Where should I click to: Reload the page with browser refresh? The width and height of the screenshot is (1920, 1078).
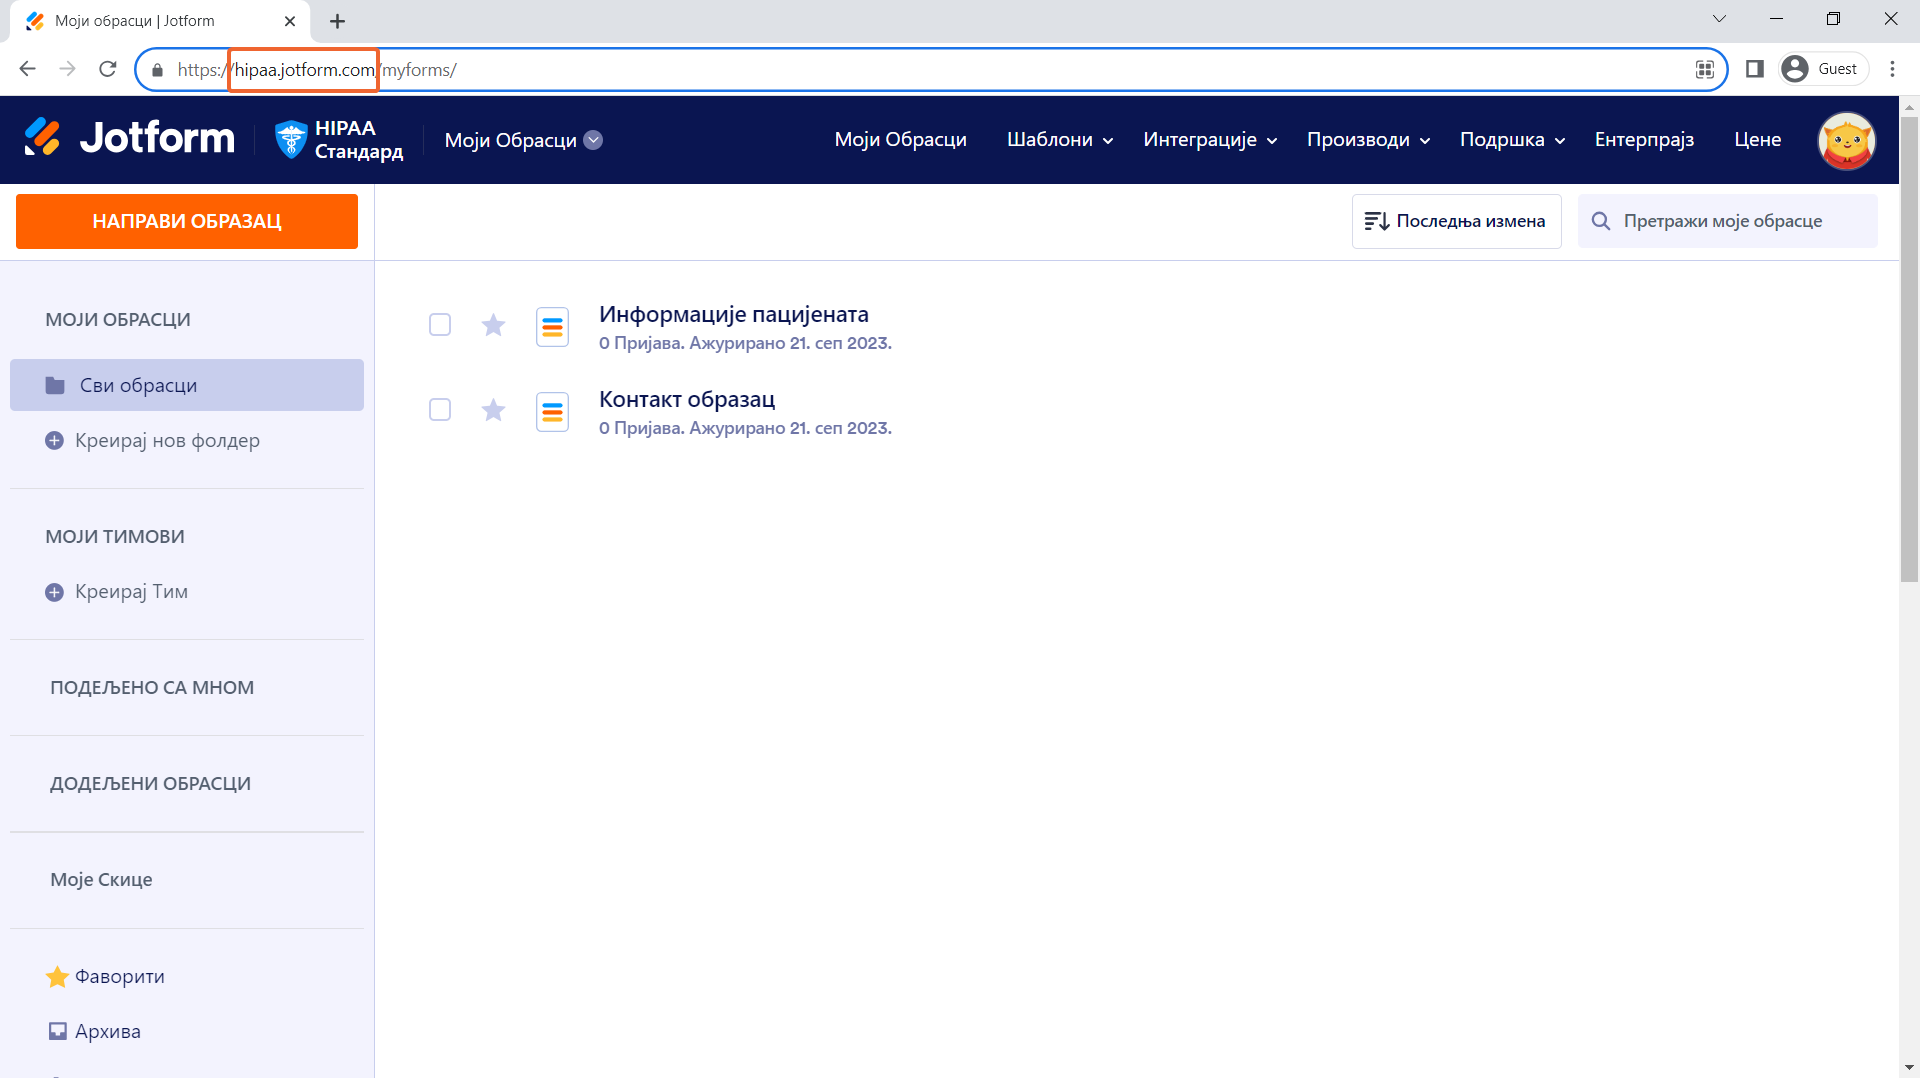(108, 69)
